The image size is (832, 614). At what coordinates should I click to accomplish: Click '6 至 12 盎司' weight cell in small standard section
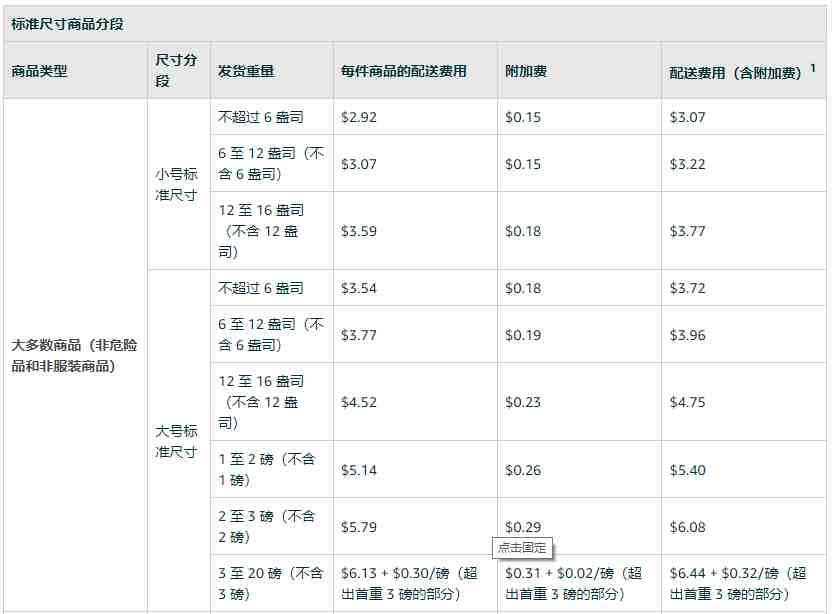(271, 163)
